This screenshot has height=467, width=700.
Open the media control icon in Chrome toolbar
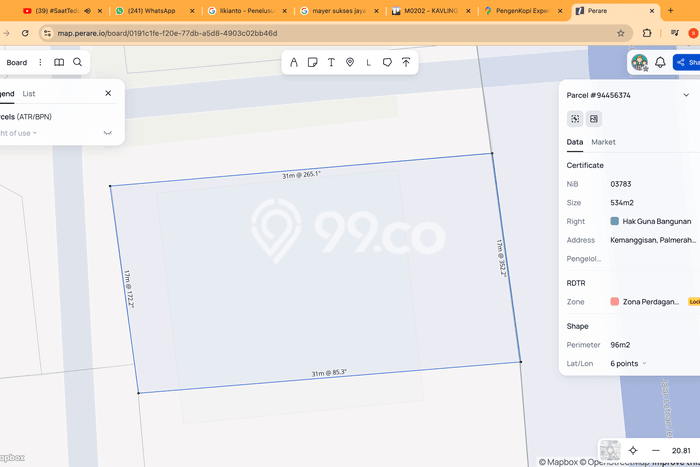pyautogui.click(x=675, y=33)
